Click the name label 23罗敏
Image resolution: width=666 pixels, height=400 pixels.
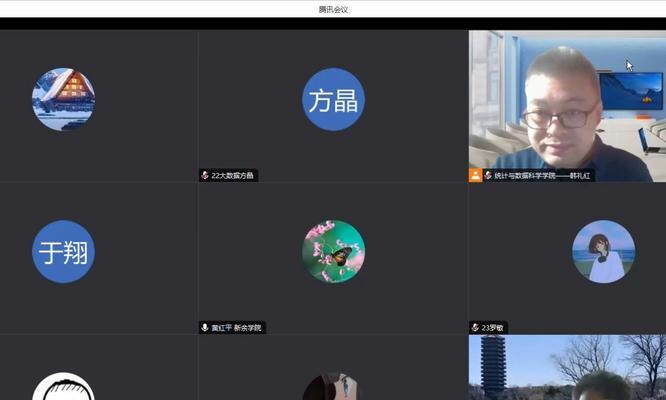click(x=492, y=327)
